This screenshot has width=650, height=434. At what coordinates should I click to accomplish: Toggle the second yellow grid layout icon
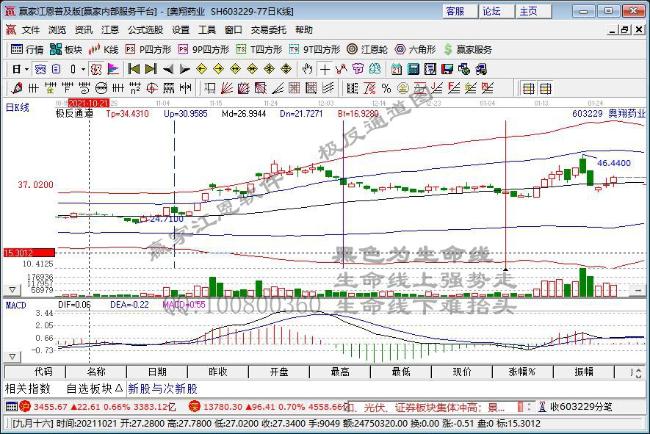(x=545, y=88)
